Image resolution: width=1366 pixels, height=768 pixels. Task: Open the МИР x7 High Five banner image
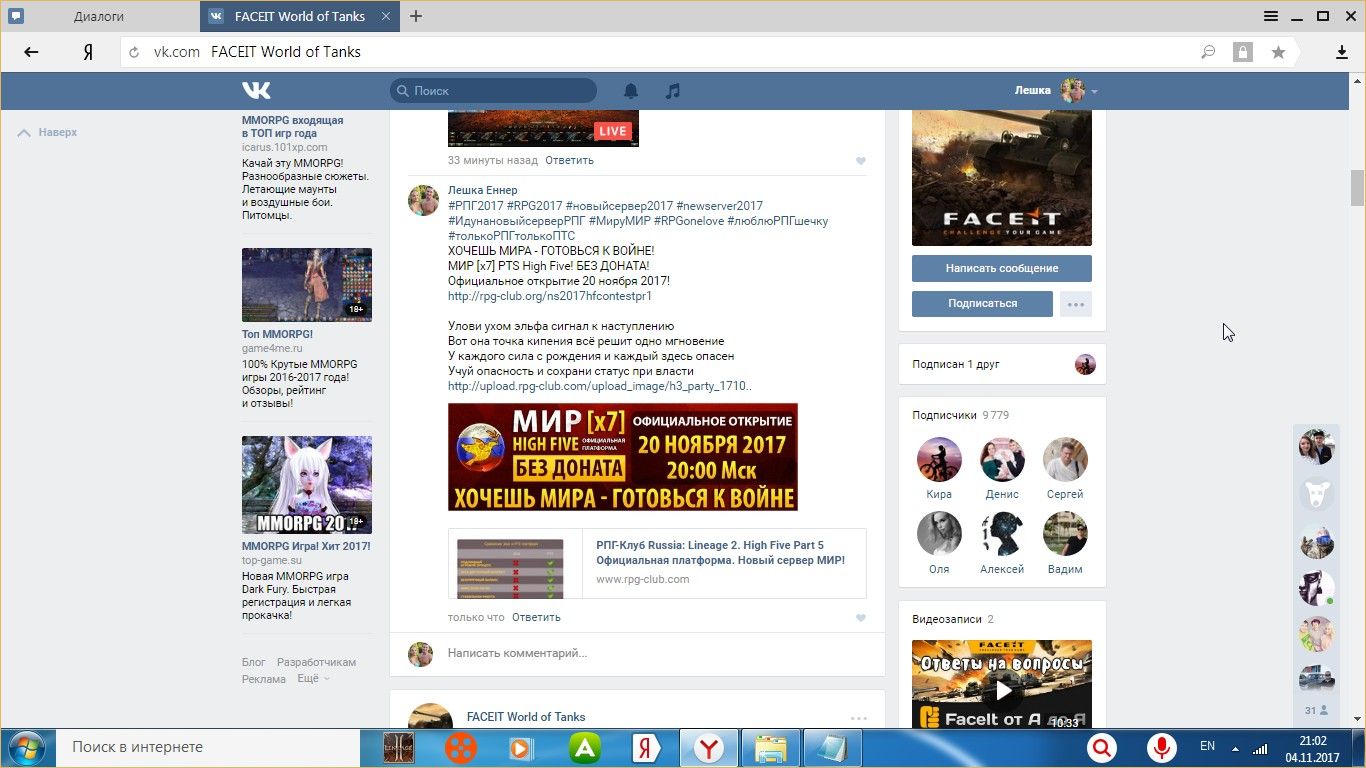[x=623, y=457]
